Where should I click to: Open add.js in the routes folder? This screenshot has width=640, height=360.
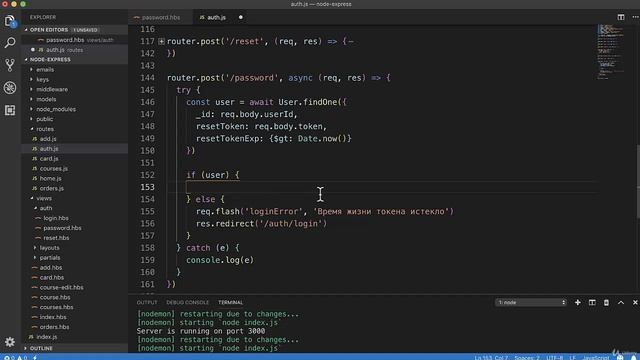pyautogui.click(x=48, y=139)
